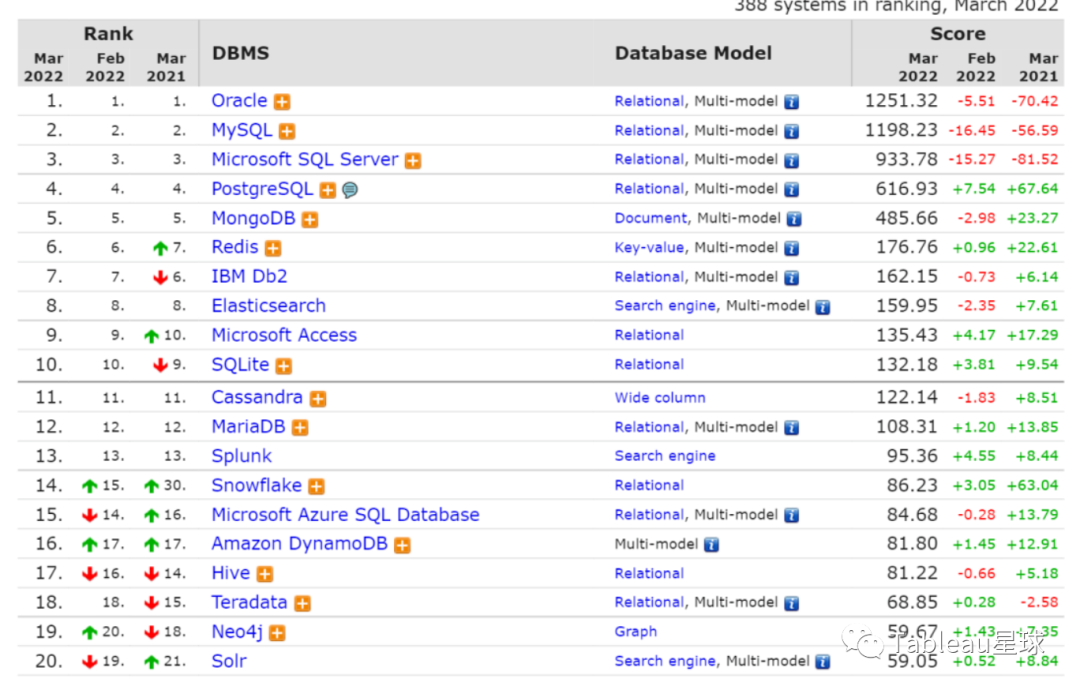Image resolution: width=1080 pixels, height=690 pixels.
Task: Click the Search engine link in the Splunk row
Action: coord(665,456)
